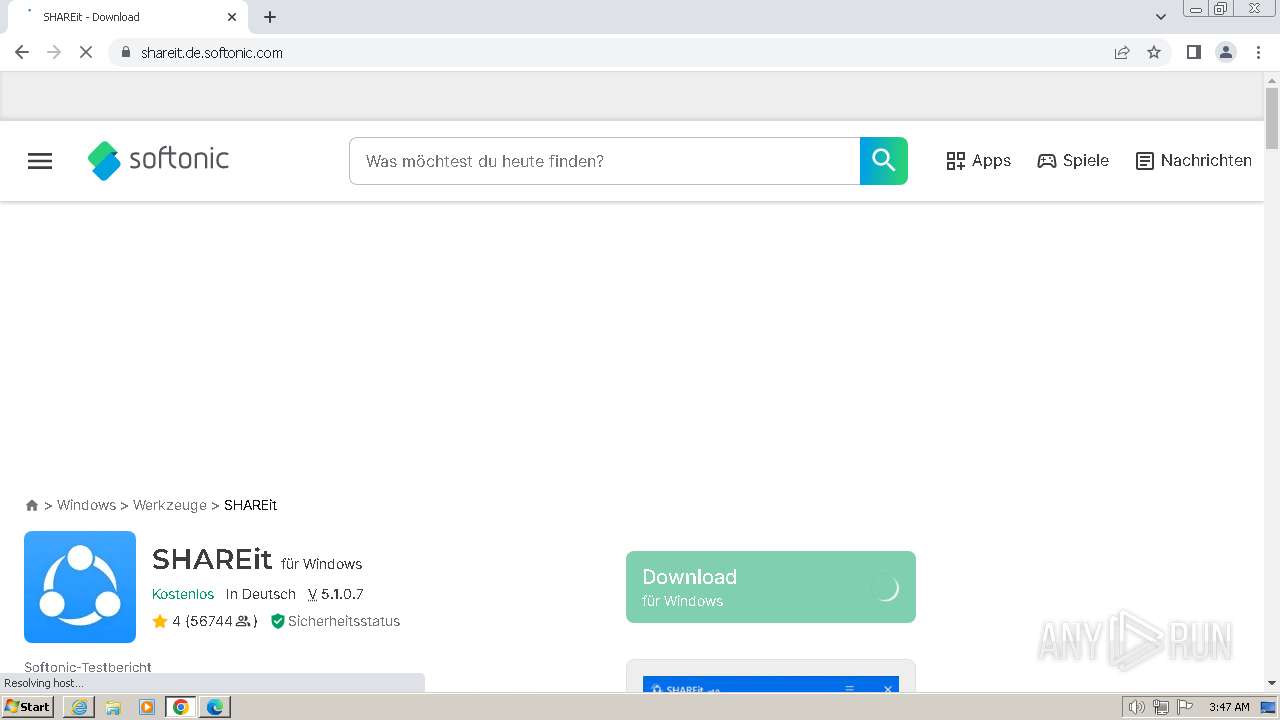Toggle the browser side panel
The height and width of the screenshot is (720, 1280).
tap(1193, 52)
